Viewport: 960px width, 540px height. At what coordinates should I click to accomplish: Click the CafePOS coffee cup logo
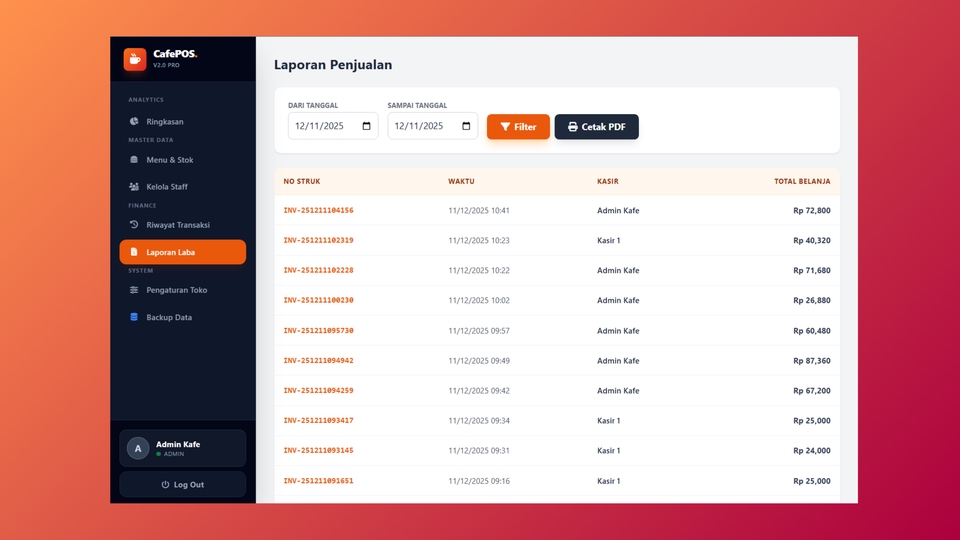[135, 59]
